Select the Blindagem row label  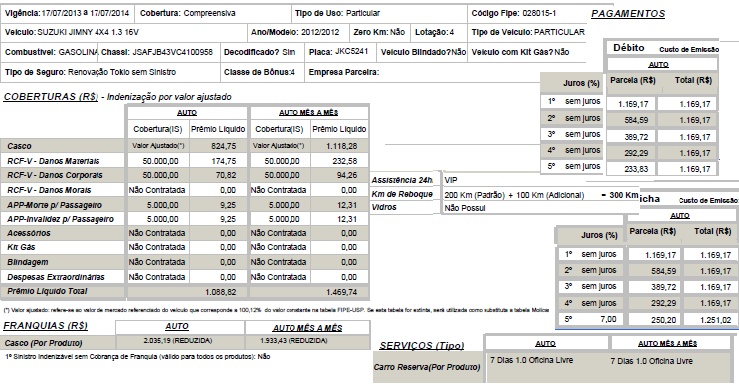(28, 262)
